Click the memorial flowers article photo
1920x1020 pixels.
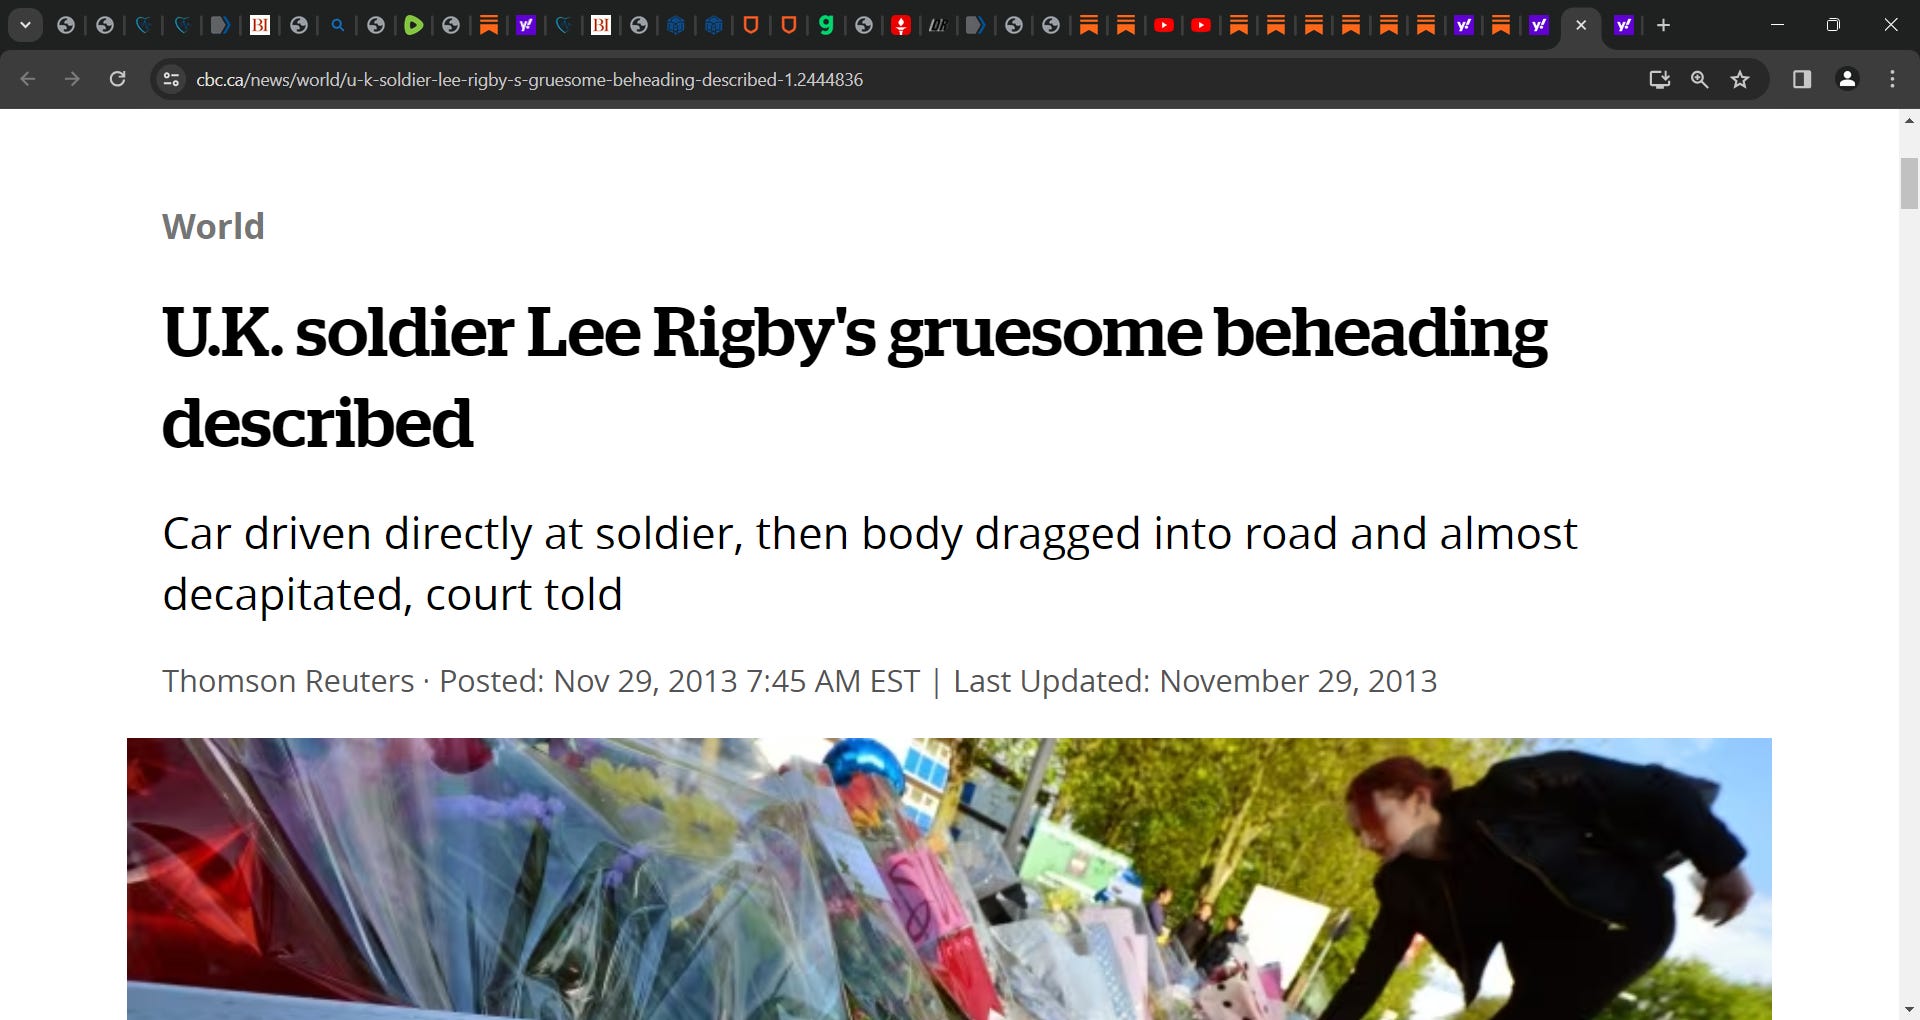tap(949, 879)
